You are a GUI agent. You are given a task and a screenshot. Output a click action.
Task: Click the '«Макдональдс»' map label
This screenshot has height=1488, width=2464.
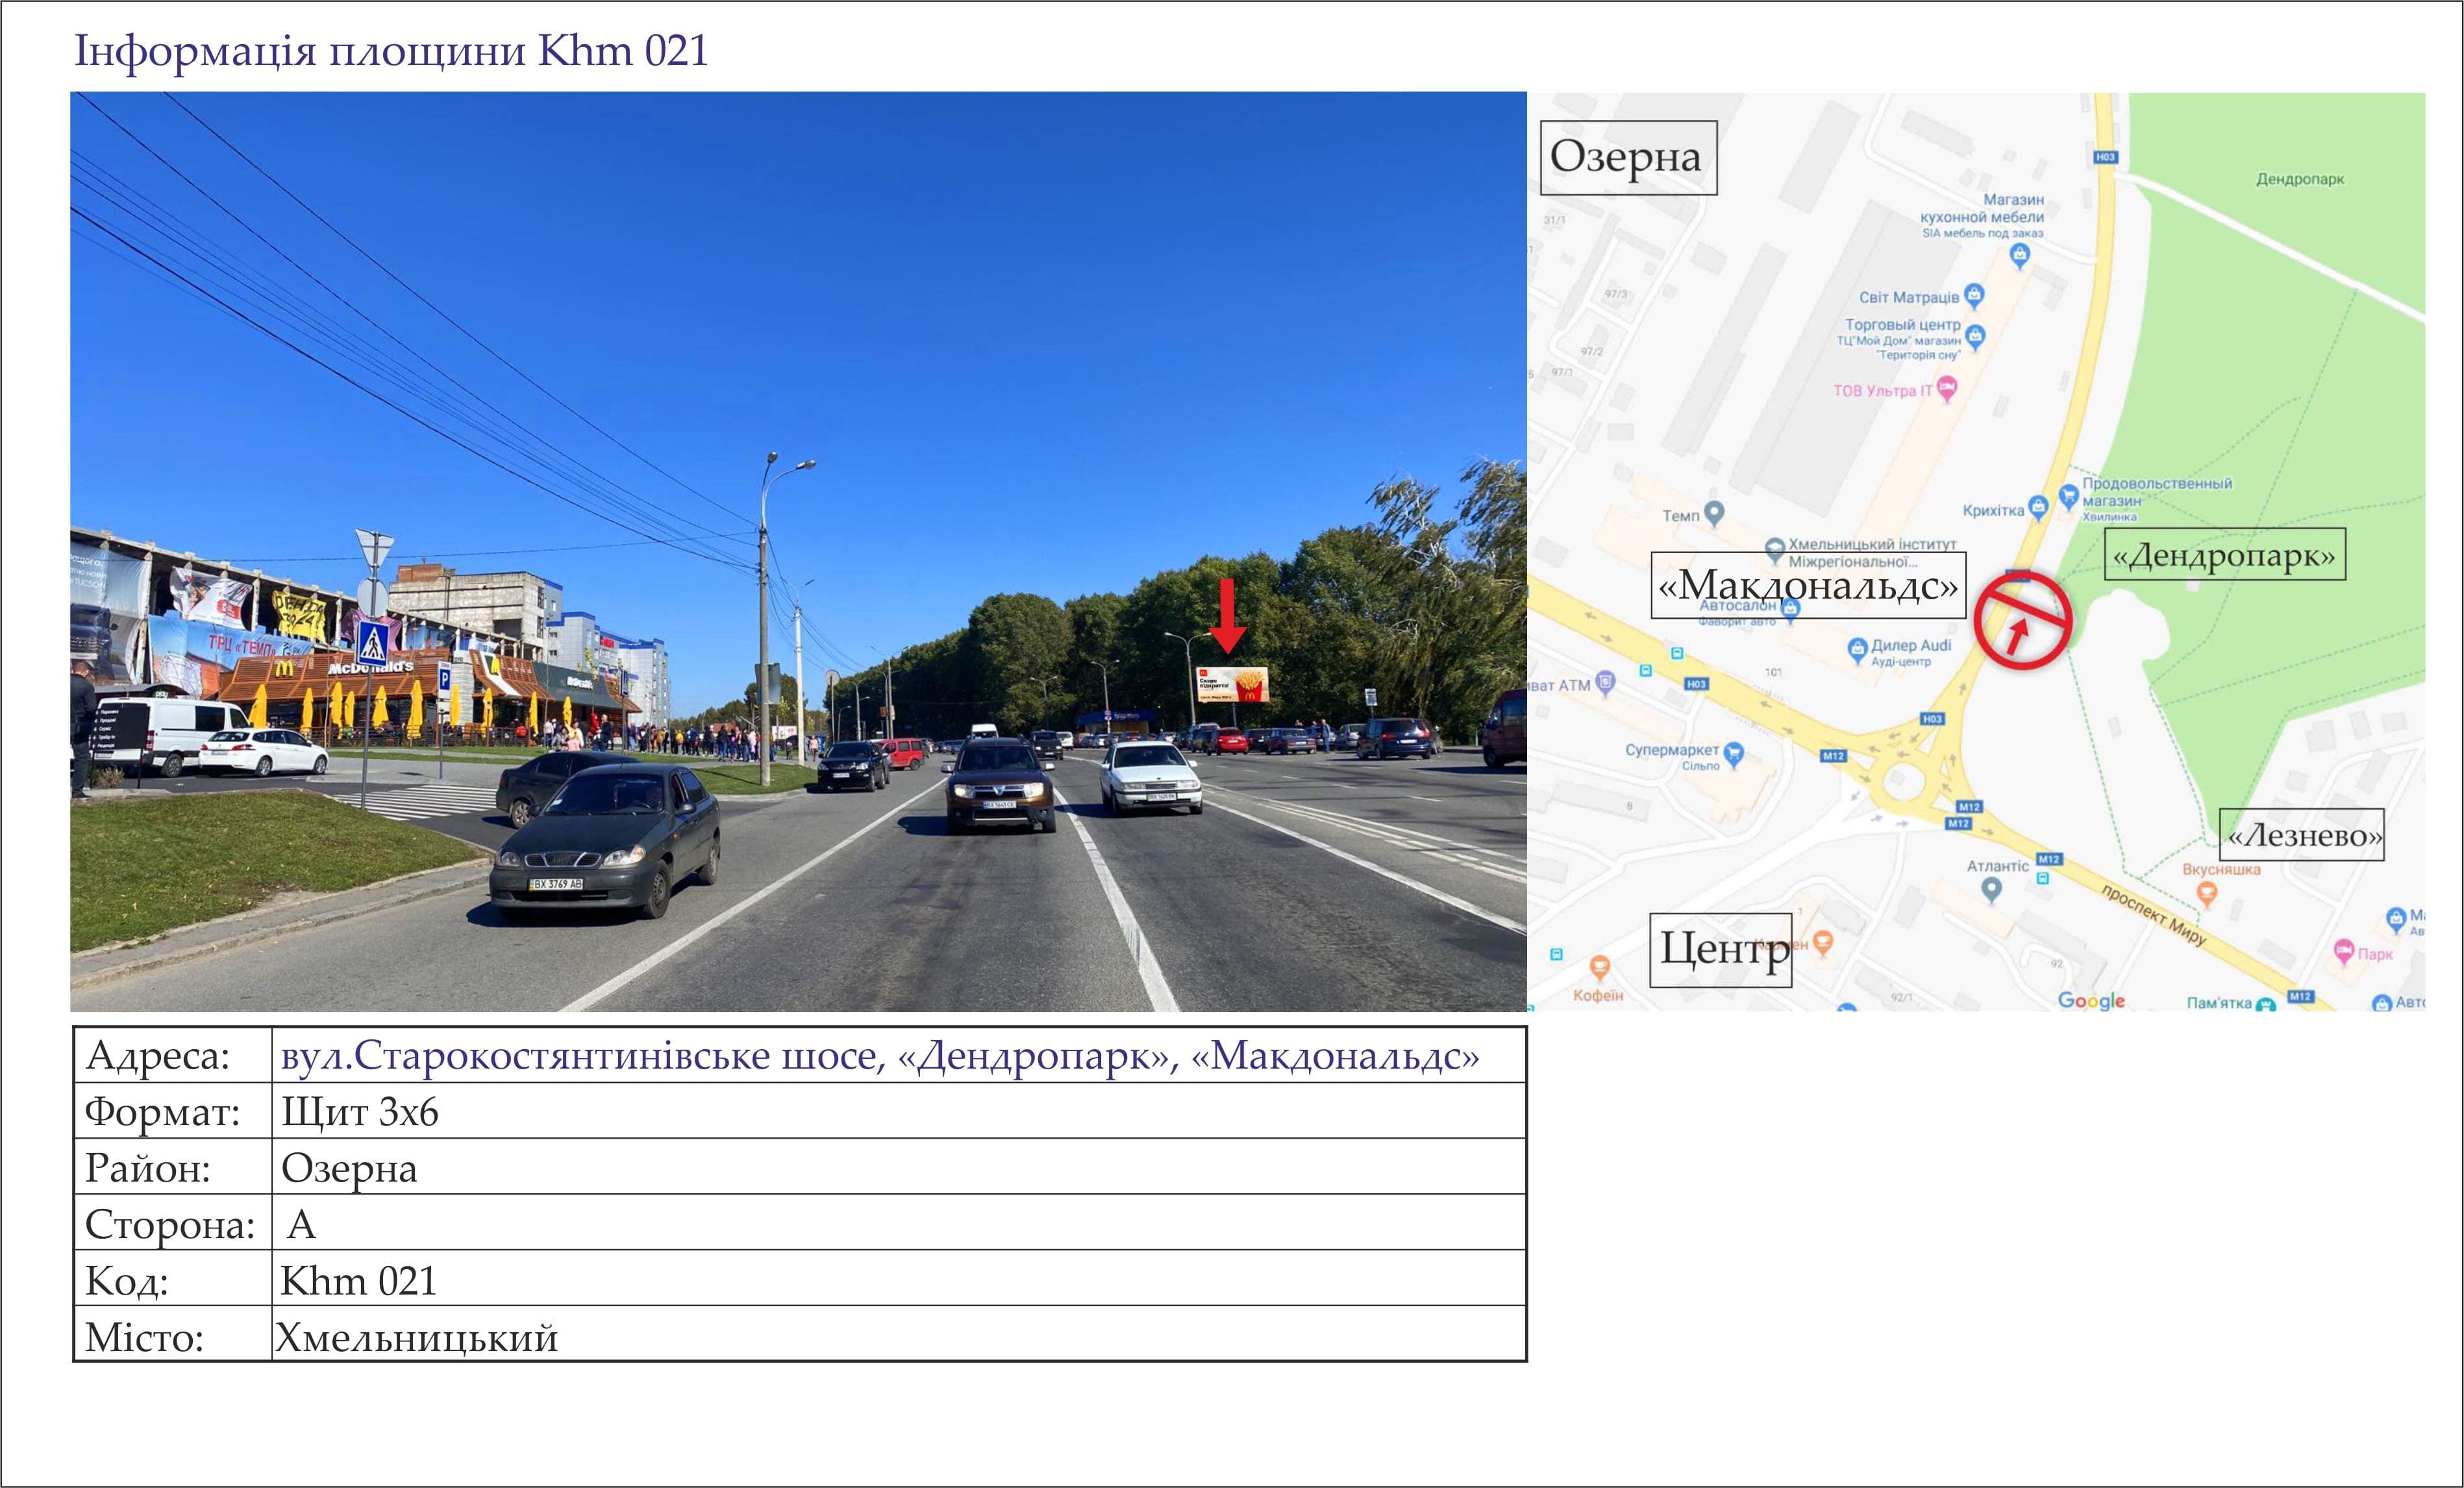tap(1808, 585)
